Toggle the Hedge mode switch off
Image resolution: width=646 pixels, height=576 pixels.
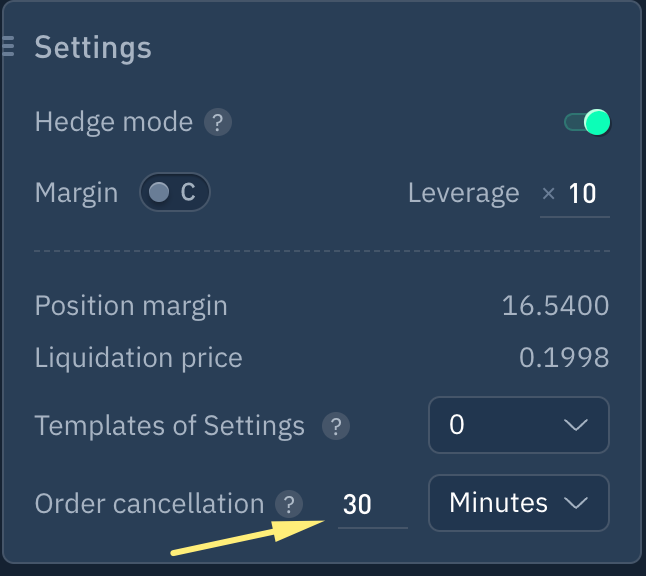tap(587, 123)
